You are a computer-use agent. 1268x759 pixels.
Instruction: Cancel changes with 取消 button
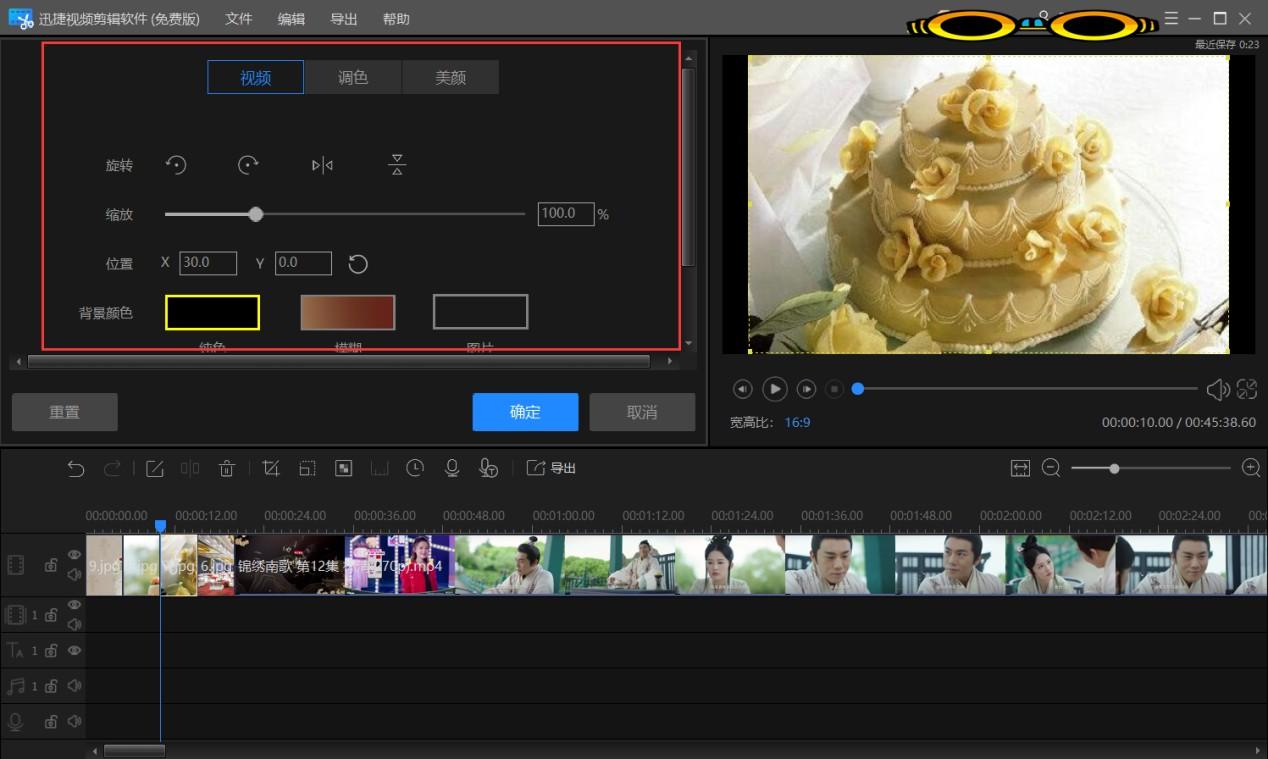pos(642,412)
